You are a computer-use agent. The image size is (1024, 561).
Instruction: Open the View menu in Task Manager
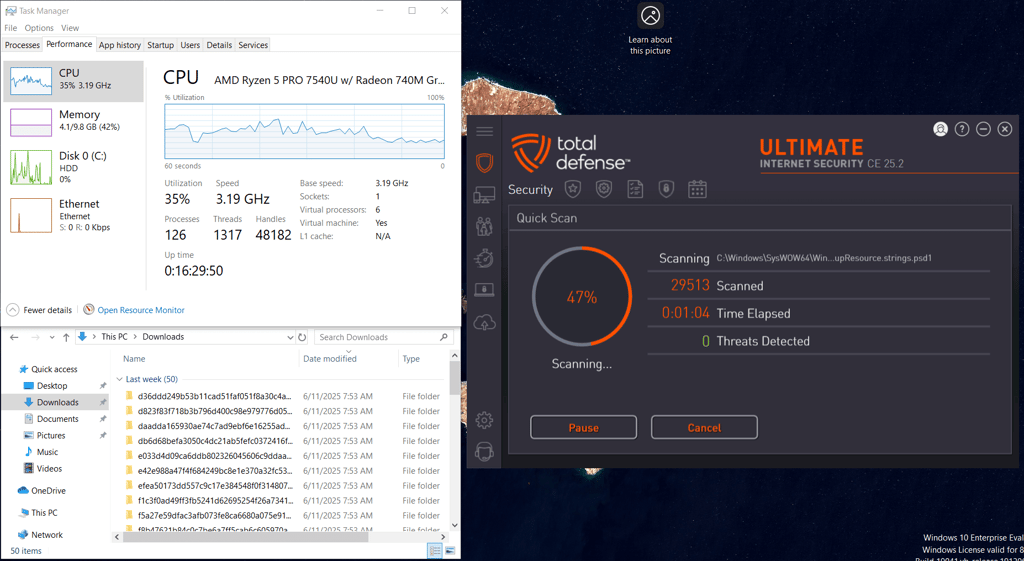point(70,28)
